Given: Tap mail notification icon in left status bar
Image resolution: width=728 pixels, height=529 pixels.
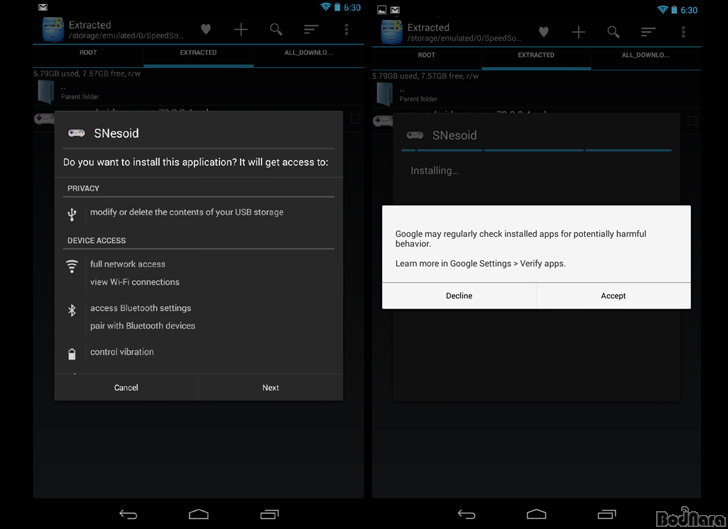Looking at the screenshot, I should 43,7.
